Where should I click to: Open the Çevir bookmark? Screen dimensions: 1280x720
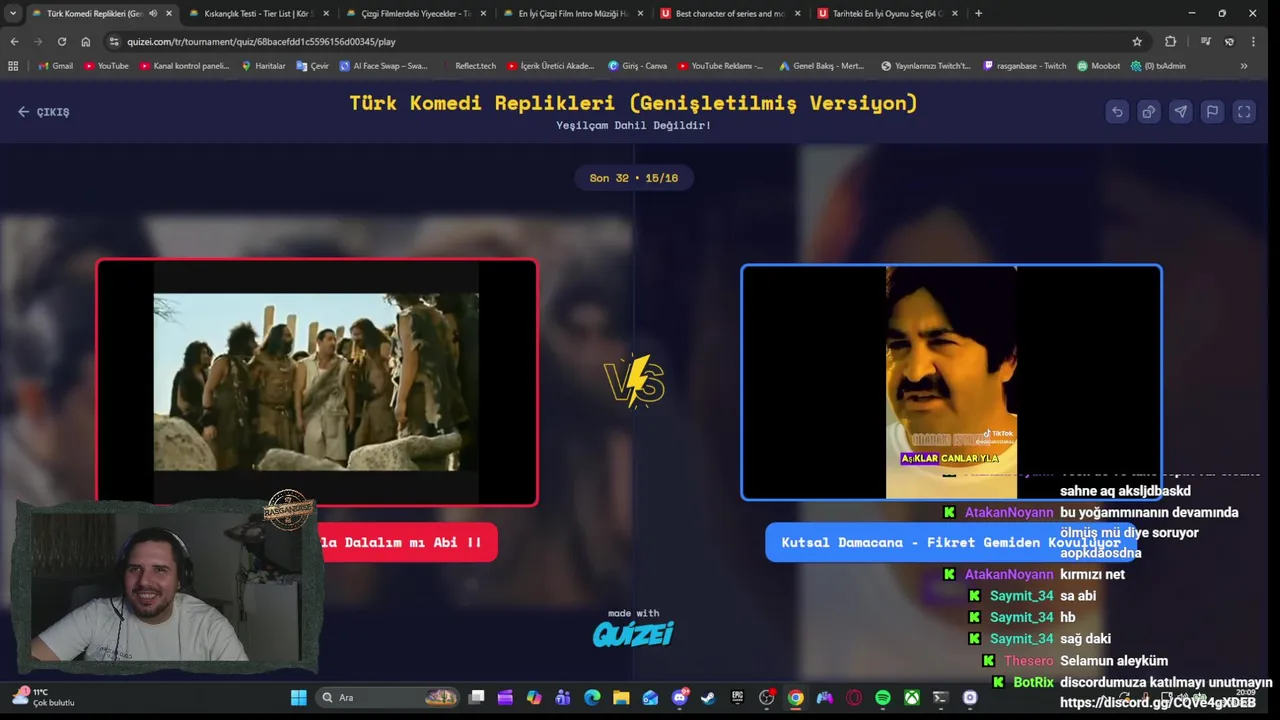tap(312, 66)
